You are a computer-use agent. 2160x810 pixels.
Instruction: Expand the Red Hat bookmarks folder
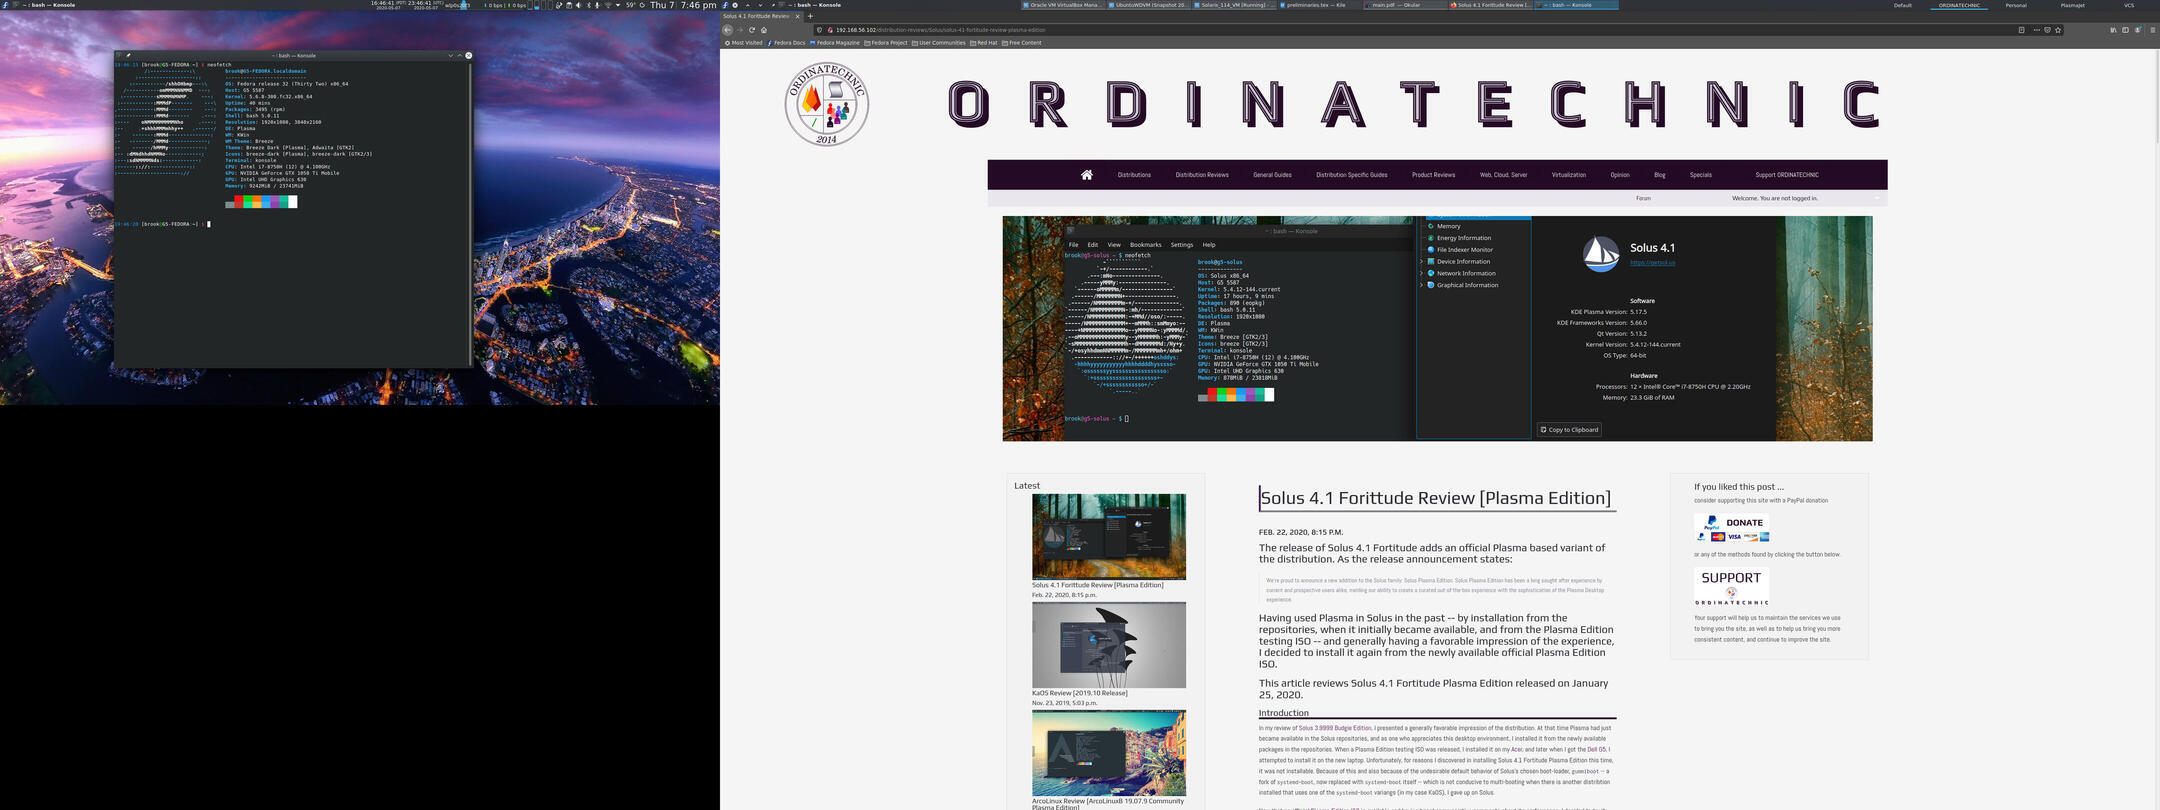tap(984, 43)
